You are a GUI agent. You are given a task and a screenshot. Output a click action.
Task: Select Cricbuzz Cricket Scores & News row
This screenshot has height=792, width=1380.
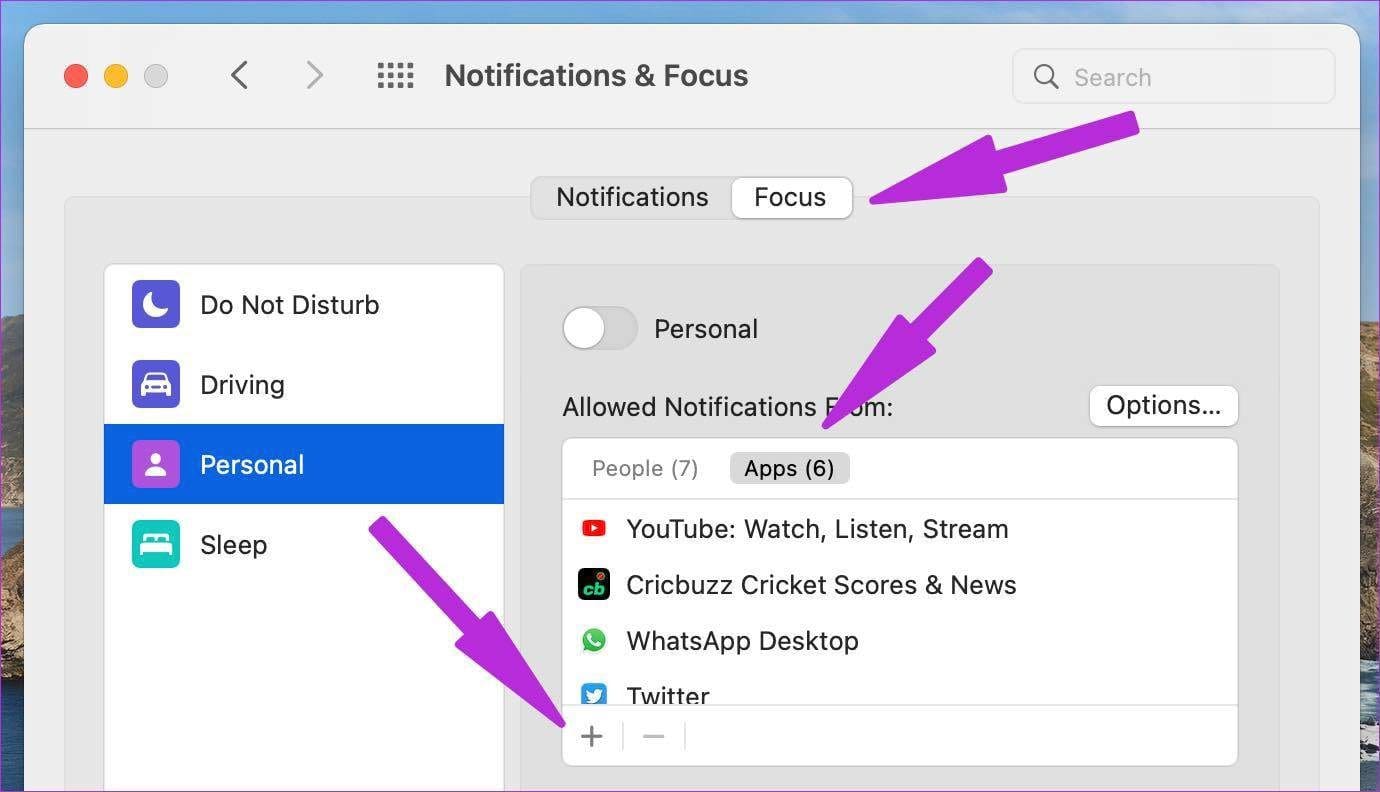click(900, 584)
